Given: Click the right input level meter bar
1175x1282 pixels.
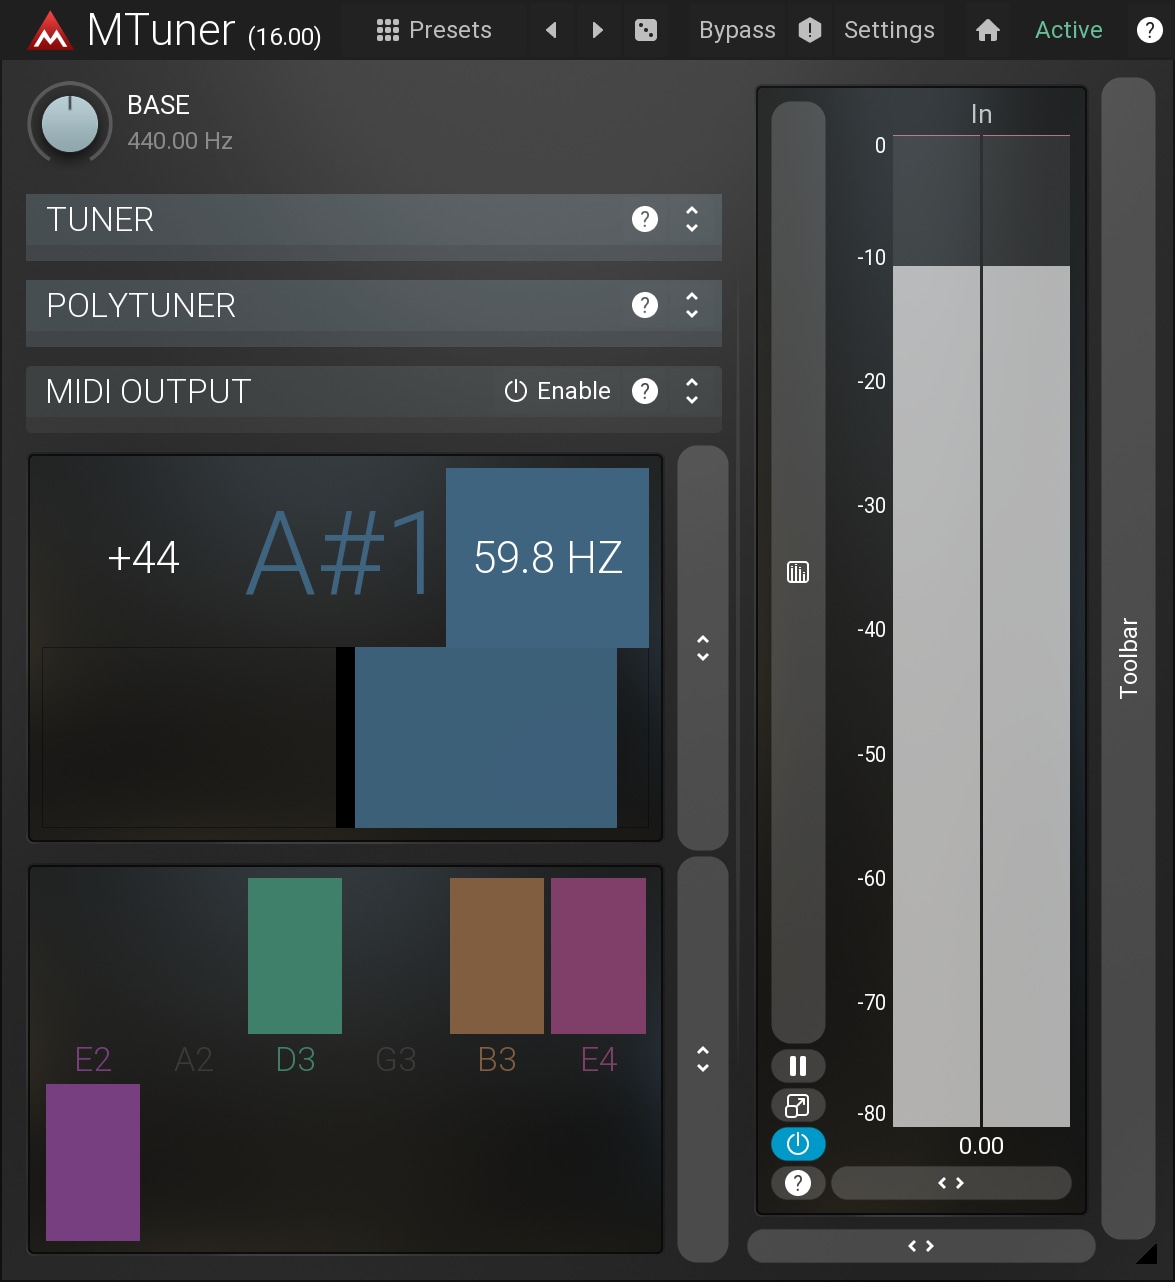Looking at the screenshot, I should pyautogui.click(x=1027, y=631).
